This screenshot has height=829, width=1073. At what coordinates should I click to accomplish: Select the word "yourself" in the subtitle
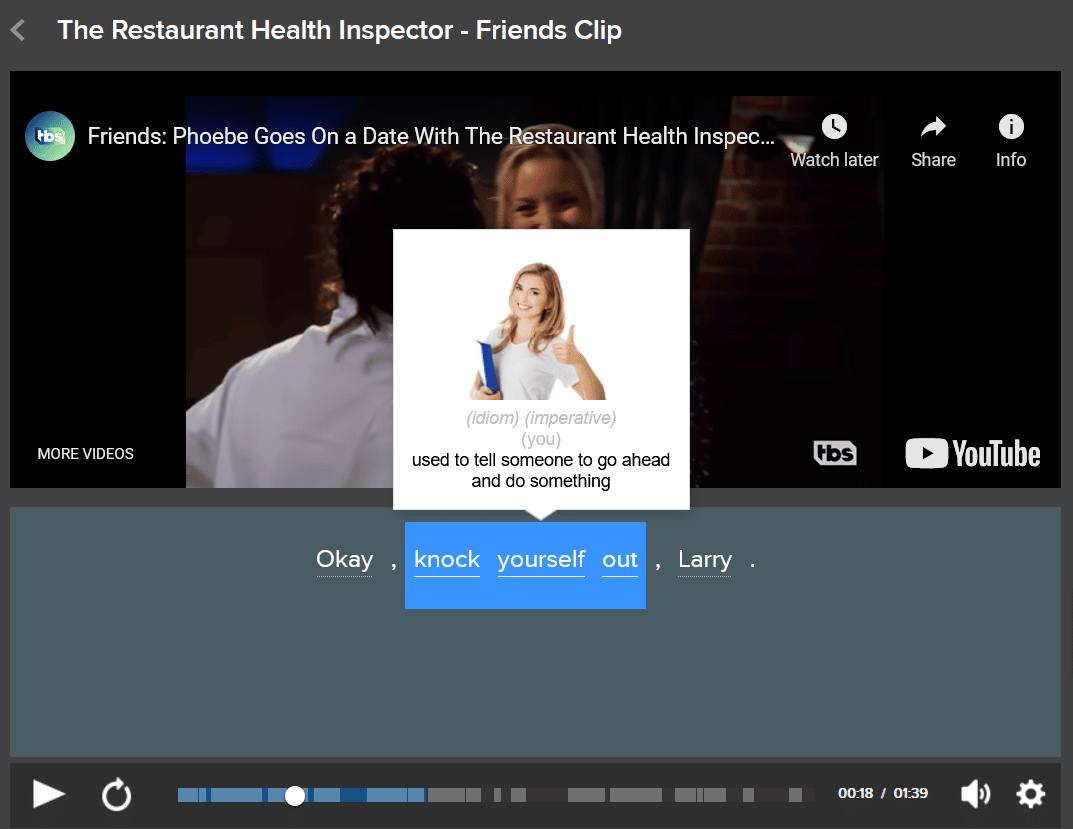click(541, 560)
